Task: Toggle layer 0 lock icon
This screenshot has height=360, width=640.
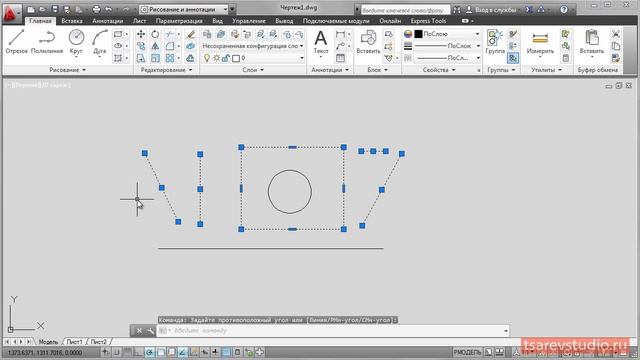Action: (x=226, y=58)
